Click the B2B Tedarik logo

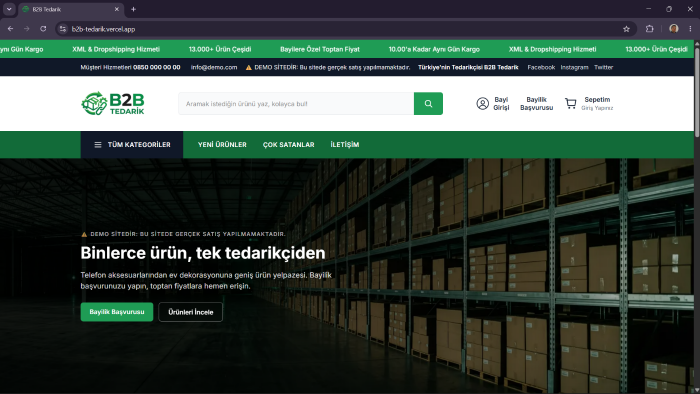(112, 104)
